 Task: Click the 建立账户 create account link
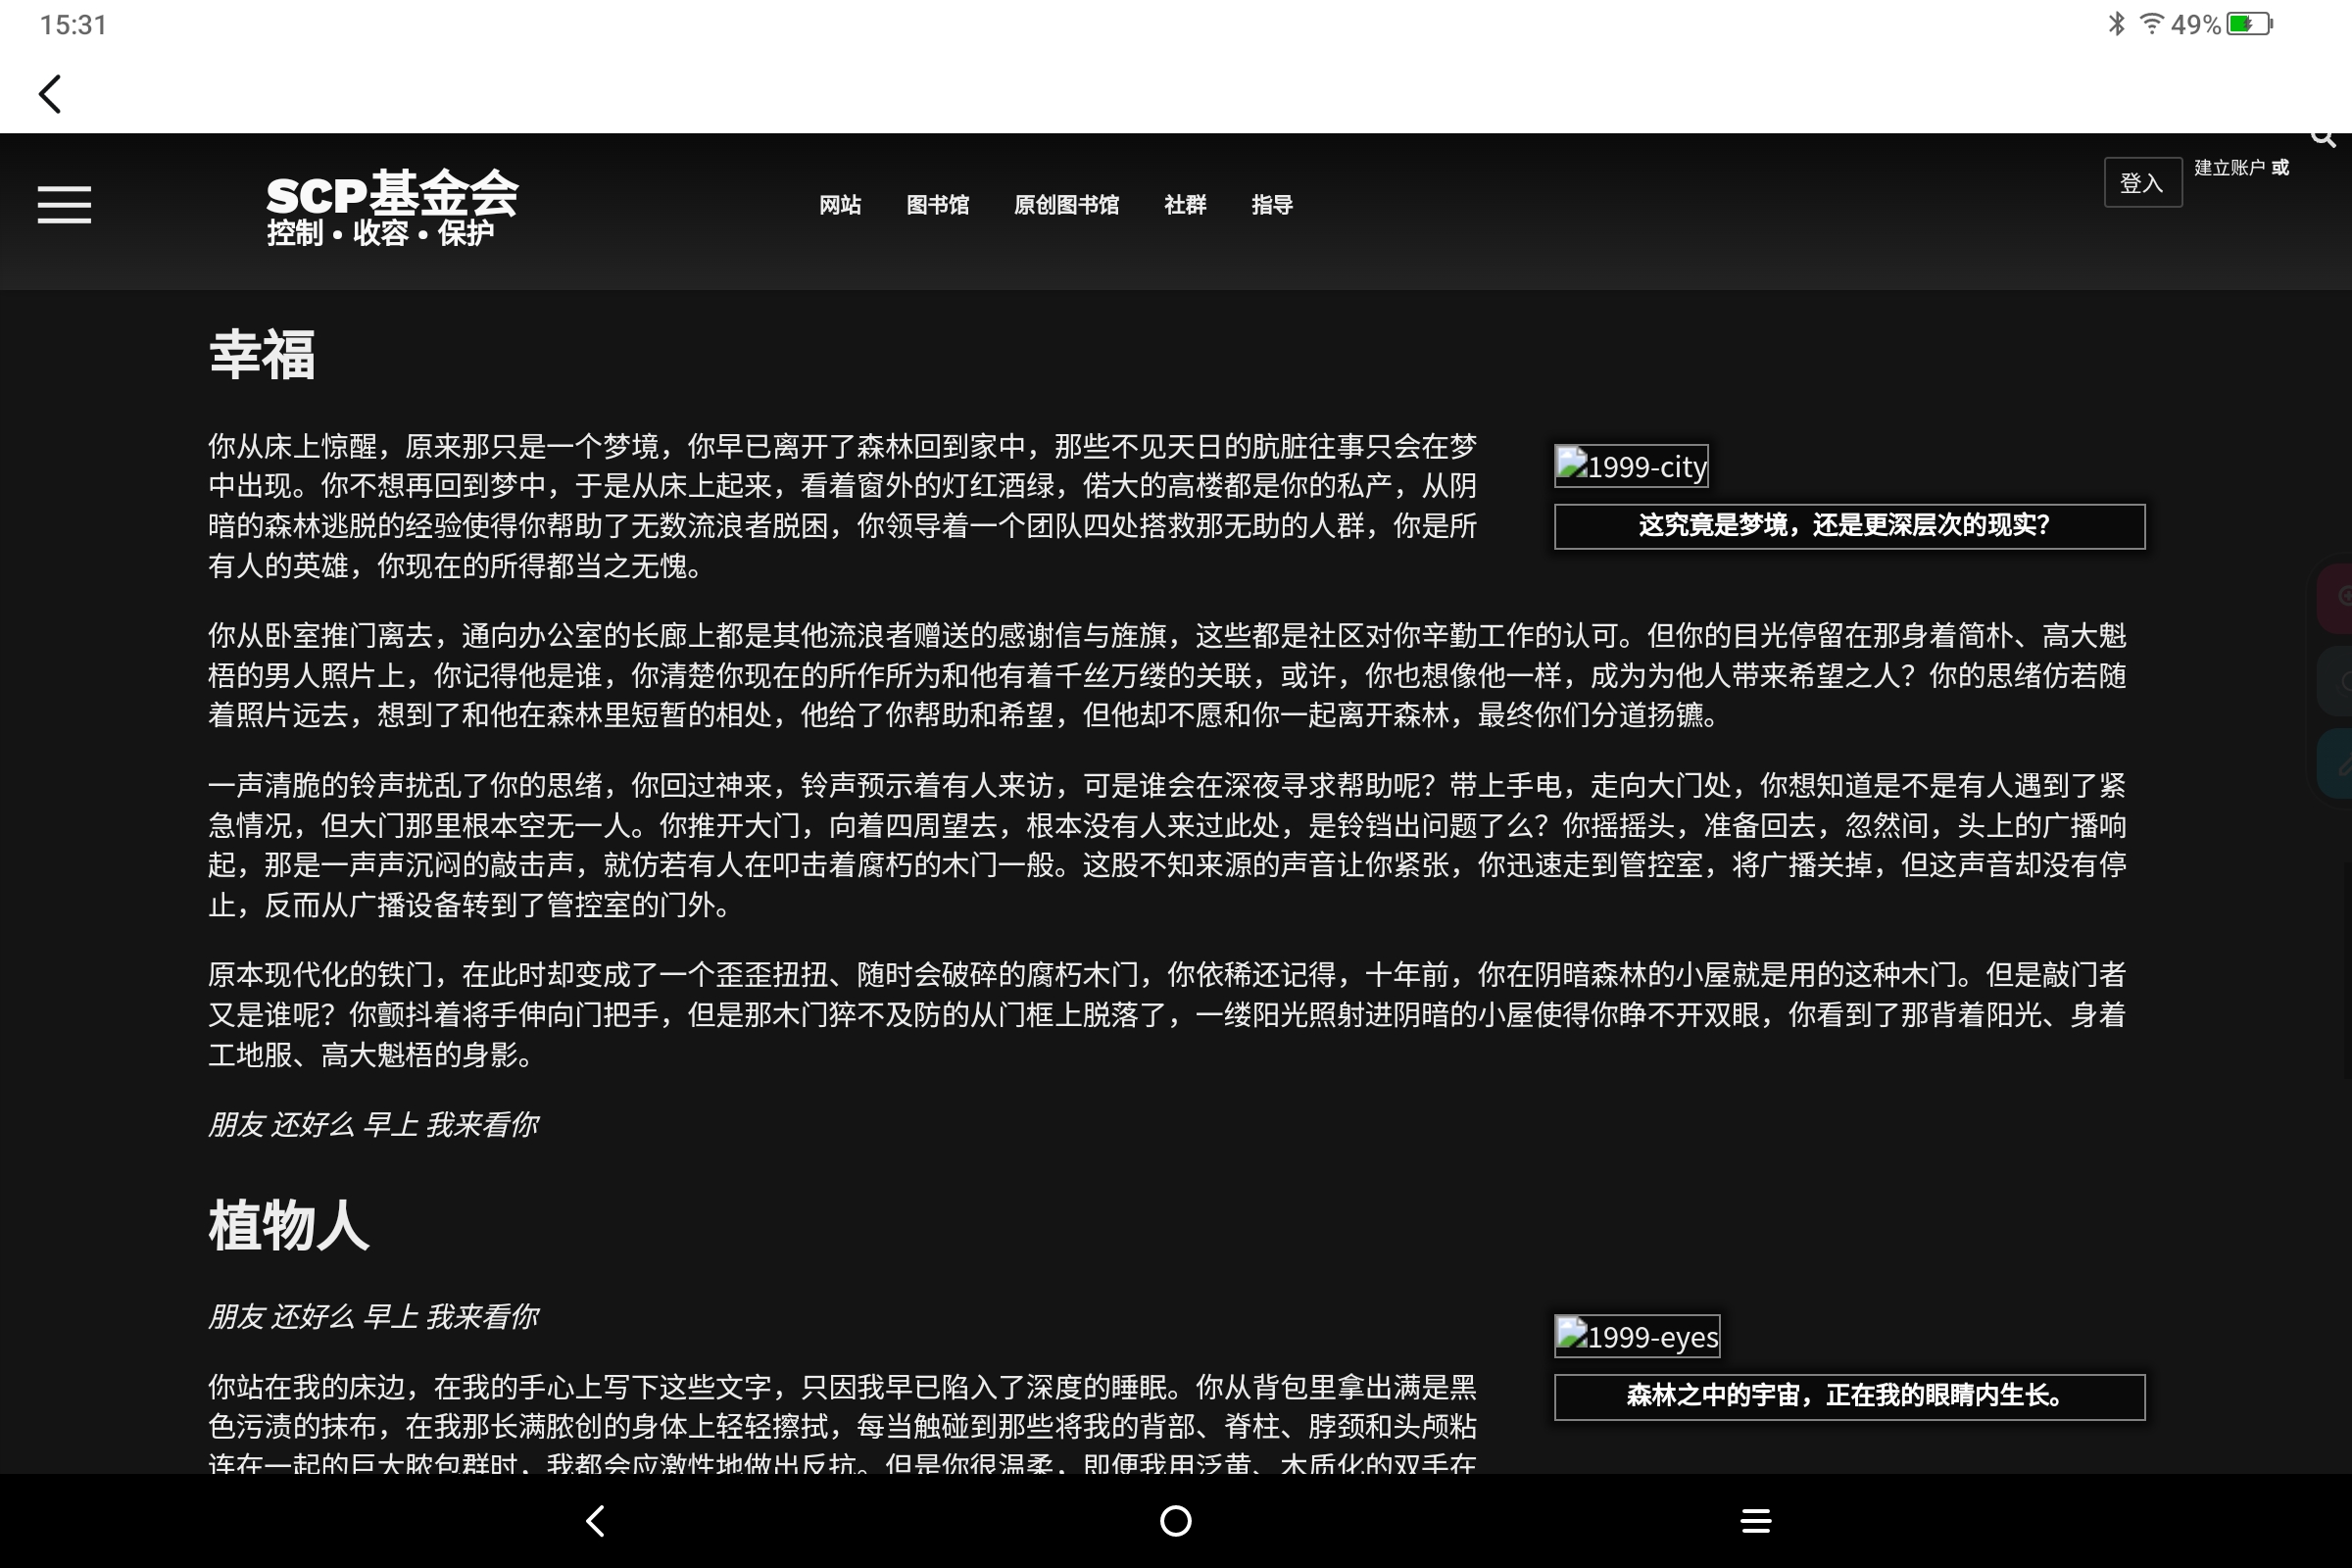[2229, 168]
